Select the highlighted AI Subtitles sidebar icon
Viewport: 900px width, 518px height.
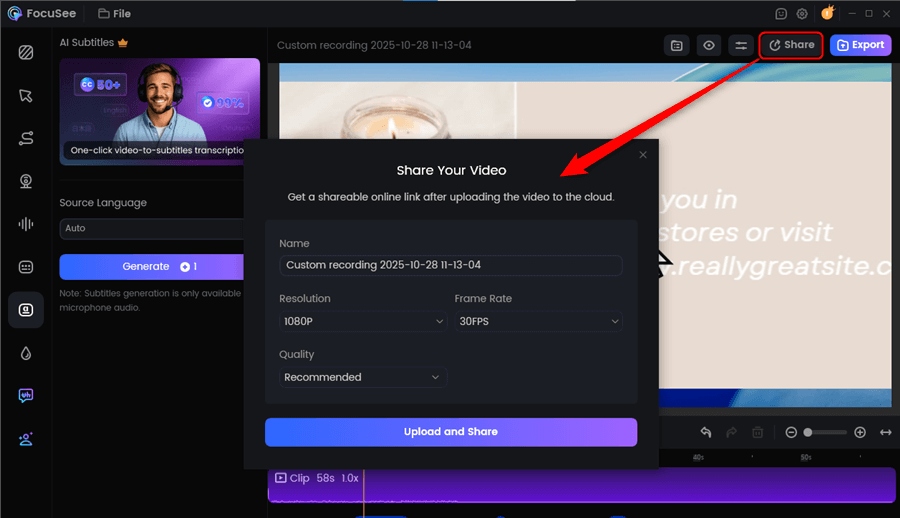point(26,310)
